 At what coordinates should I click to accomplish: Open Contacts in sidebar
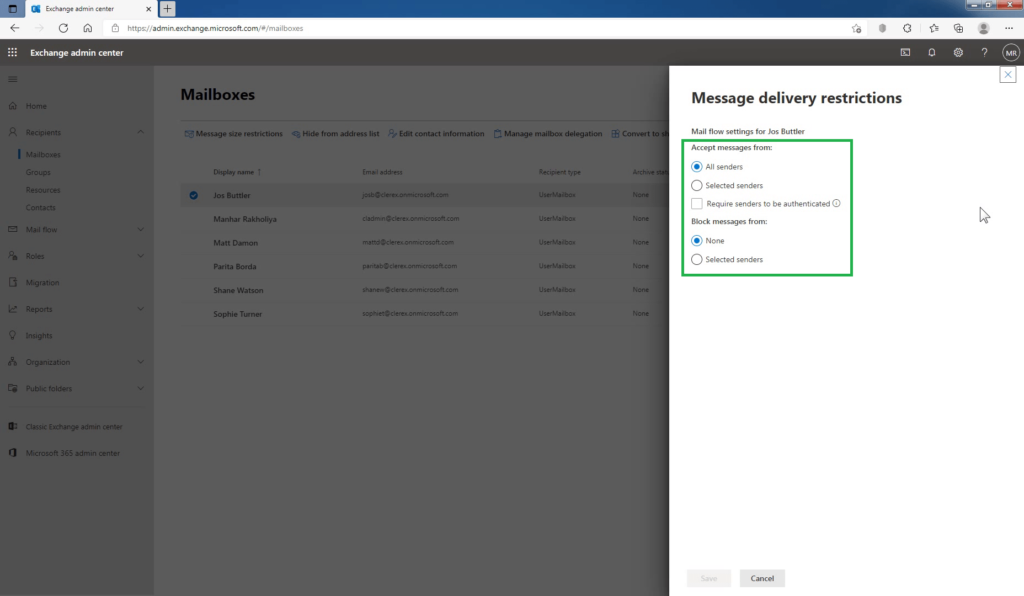pos(40,208)
